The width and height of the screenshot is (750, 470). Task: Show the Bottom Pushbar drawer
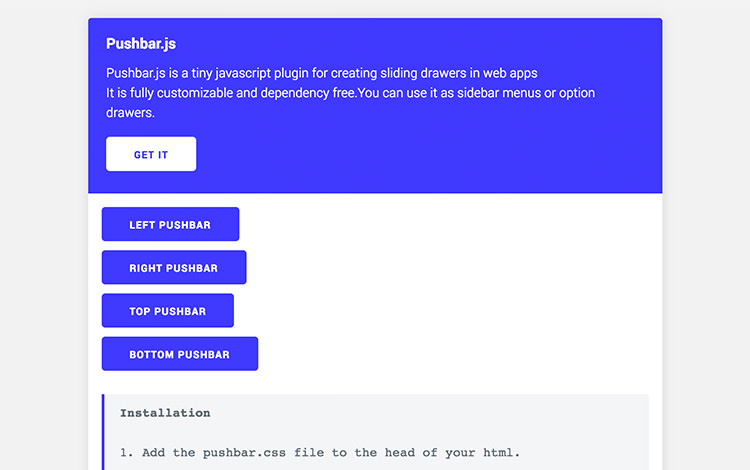pyautogui.click(x=179, y=354)
